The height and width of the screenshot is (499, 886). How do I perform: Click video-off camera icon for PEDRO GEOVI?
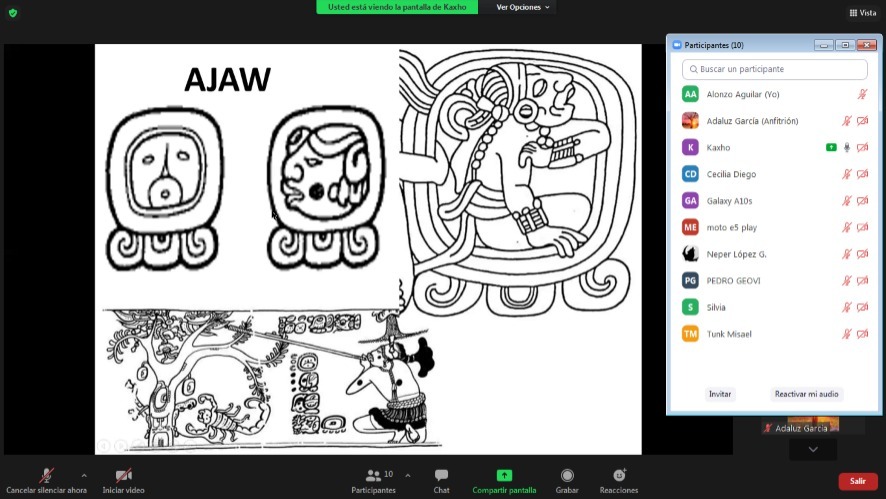coord(862,281)
